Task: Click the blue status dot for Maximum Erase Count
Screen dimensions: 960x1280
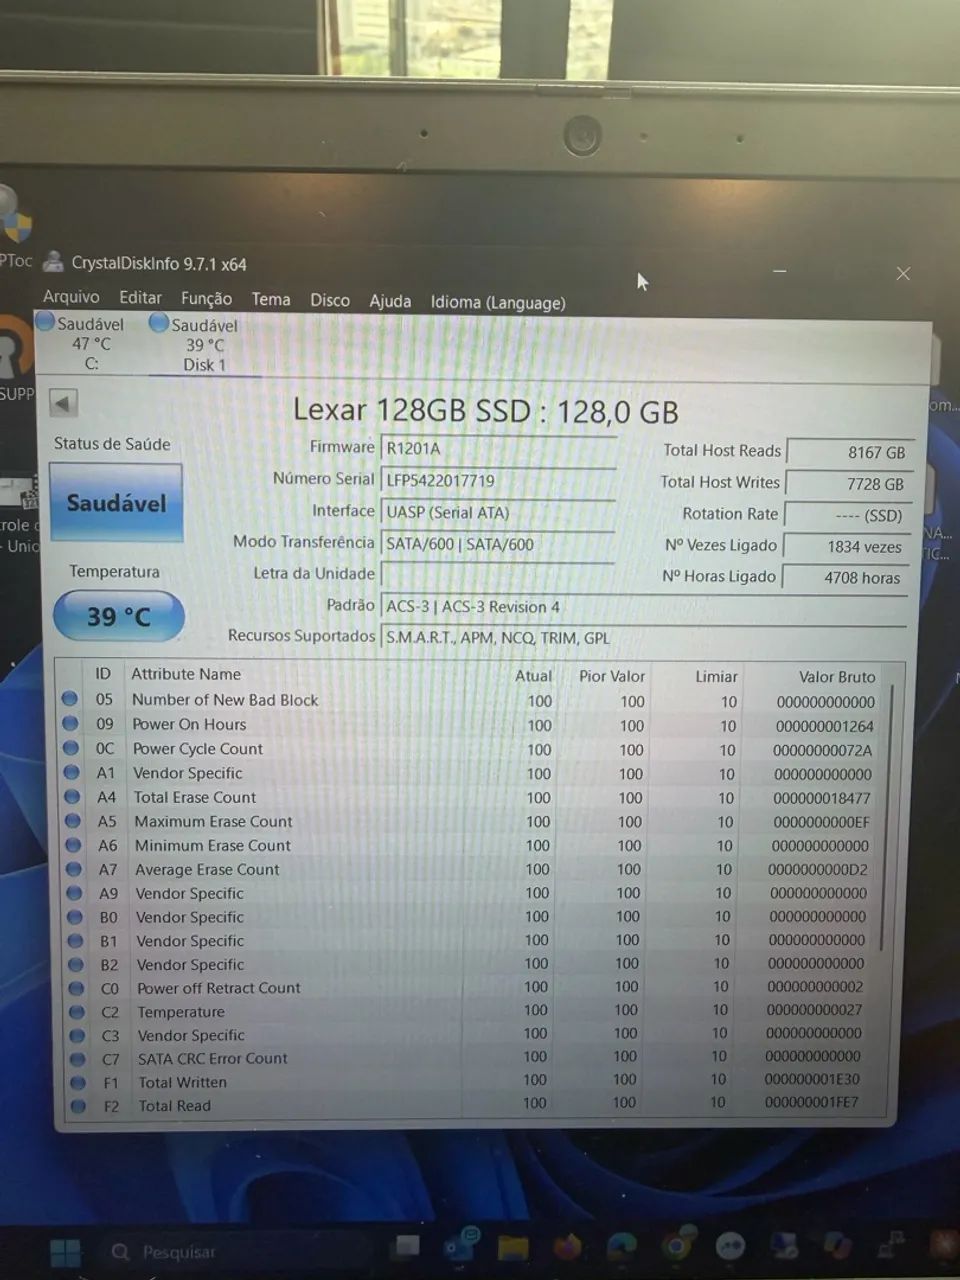Action: pos(73,821)
